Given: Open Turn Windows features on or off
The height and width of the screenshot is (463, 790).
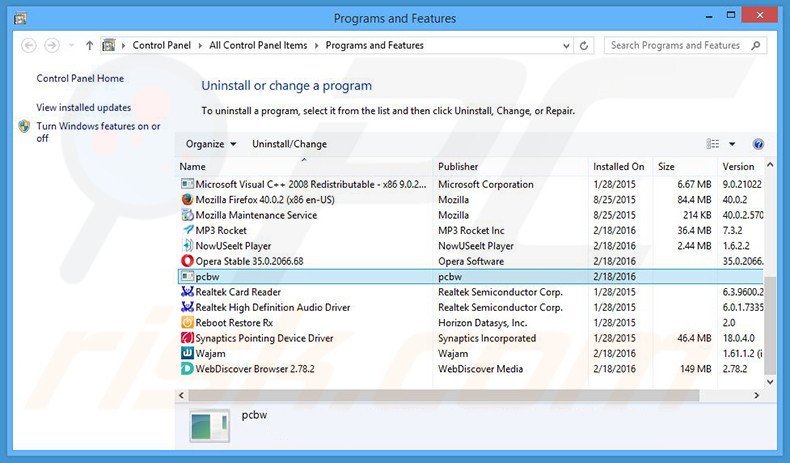Looking at the screenshot, I should click(98, 132).
